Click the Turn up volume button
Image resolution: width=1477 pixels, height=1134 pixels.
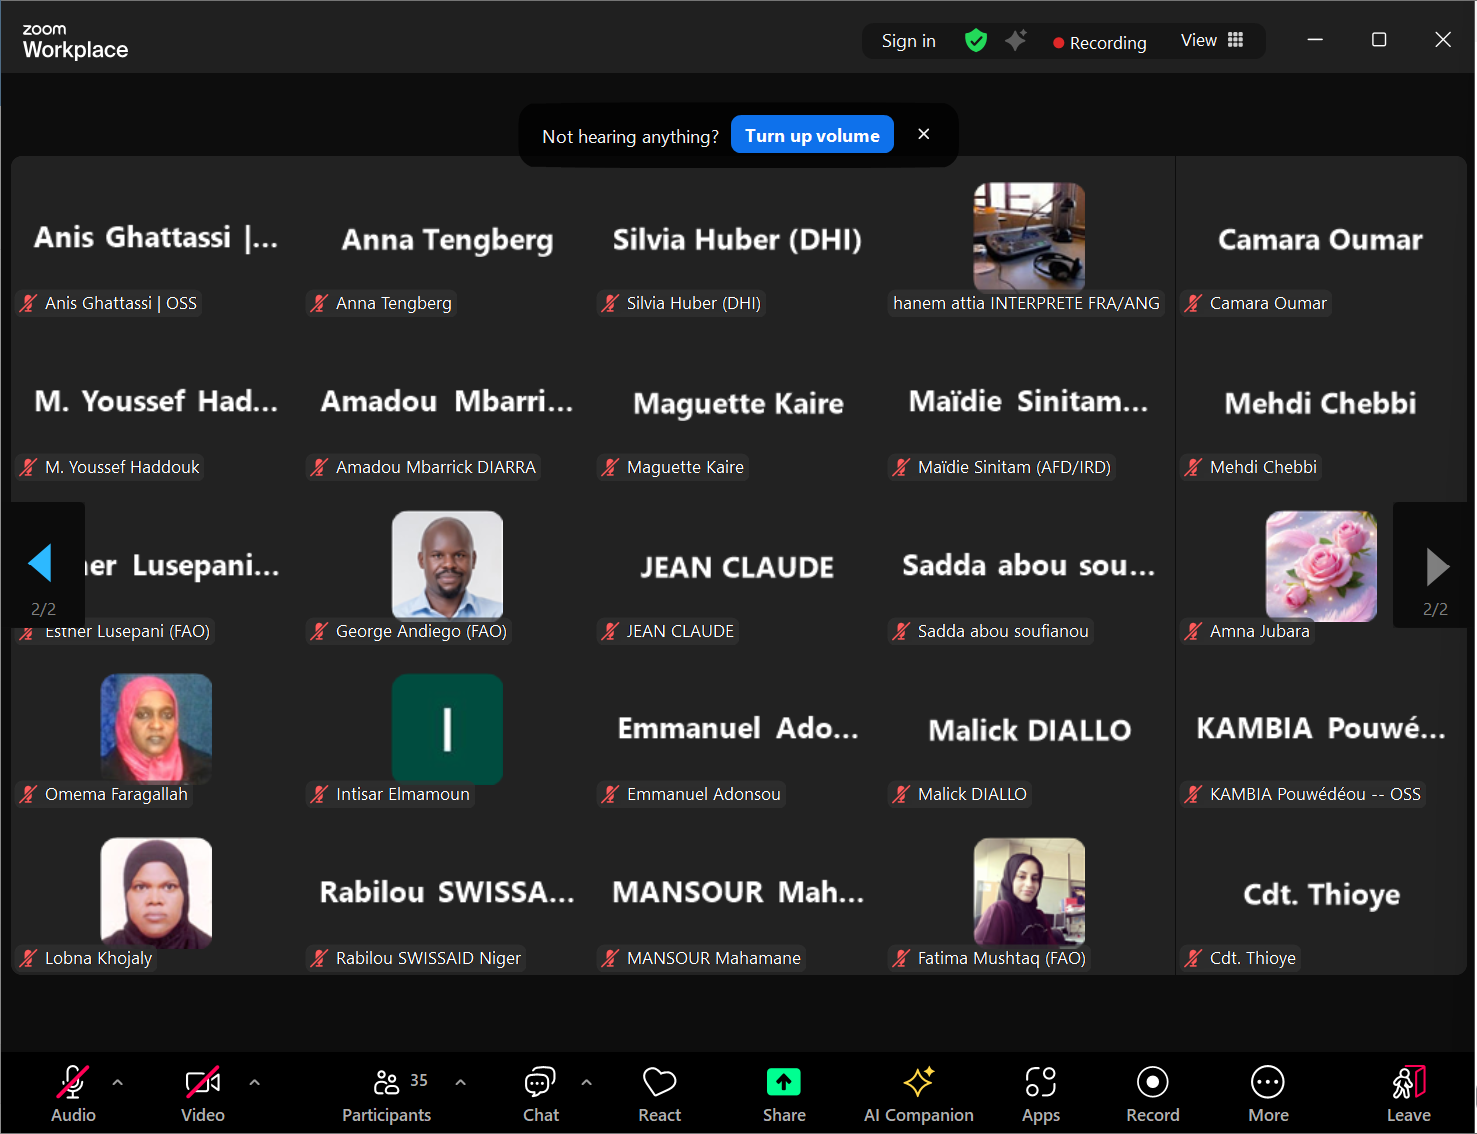(x=812, y=136)
